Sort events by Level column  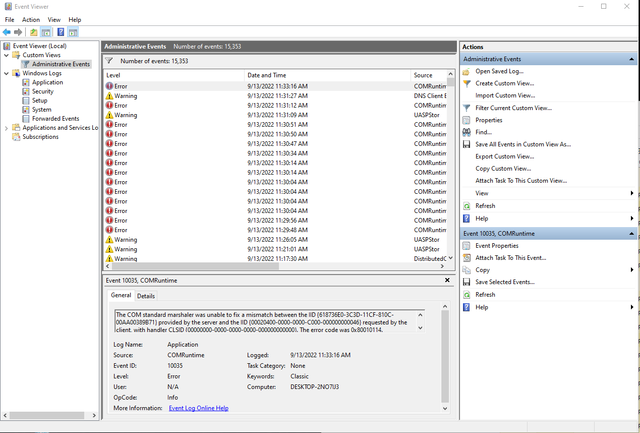pos(174,75)
